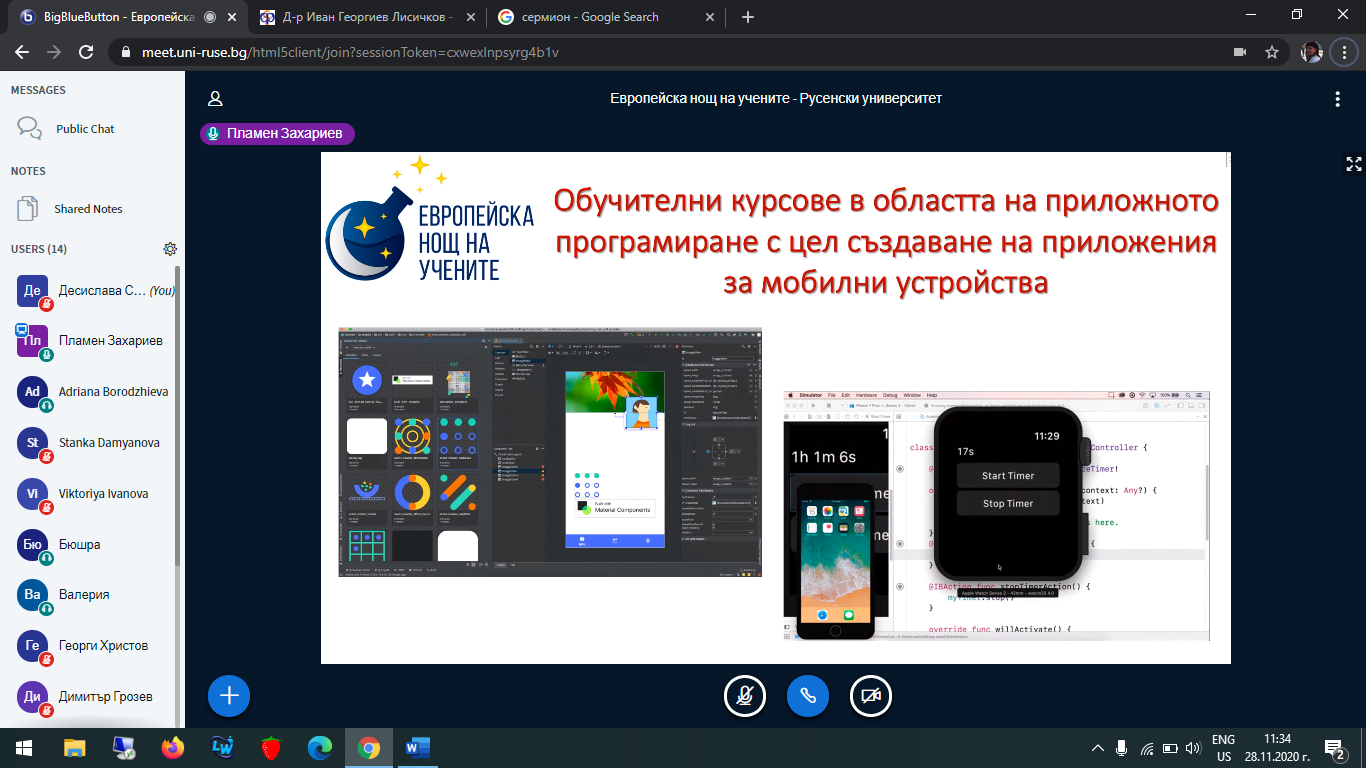Open the users list settings gear
Image resolution: width=1366 pixels, height=768 pixels.
[170, 249]
